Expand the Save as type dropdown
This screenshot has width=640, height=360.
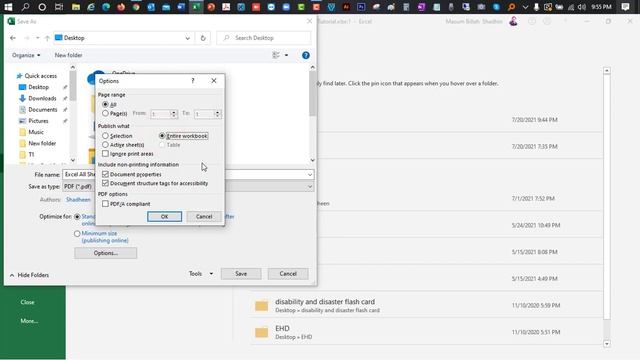coord(310,187)
